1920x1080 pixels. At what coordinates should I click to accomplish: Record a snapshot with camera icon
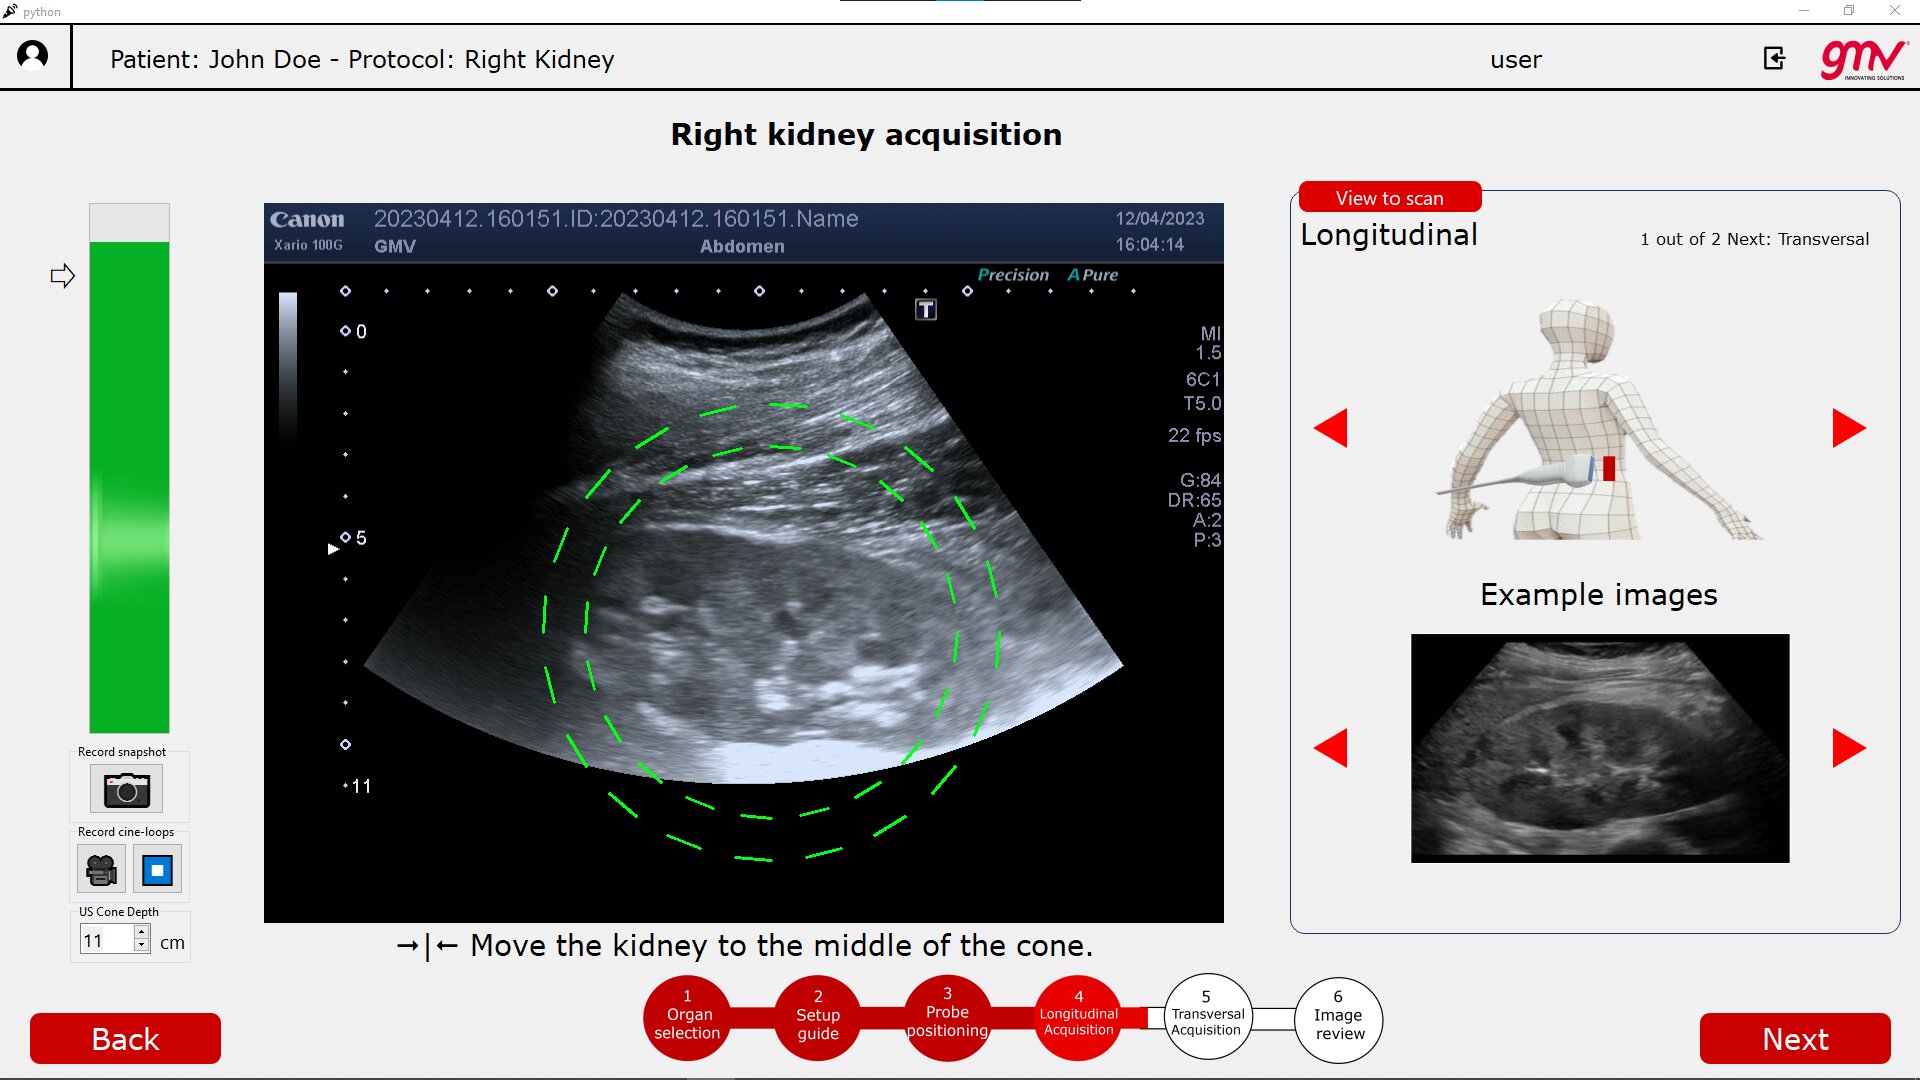coord(126,789)
